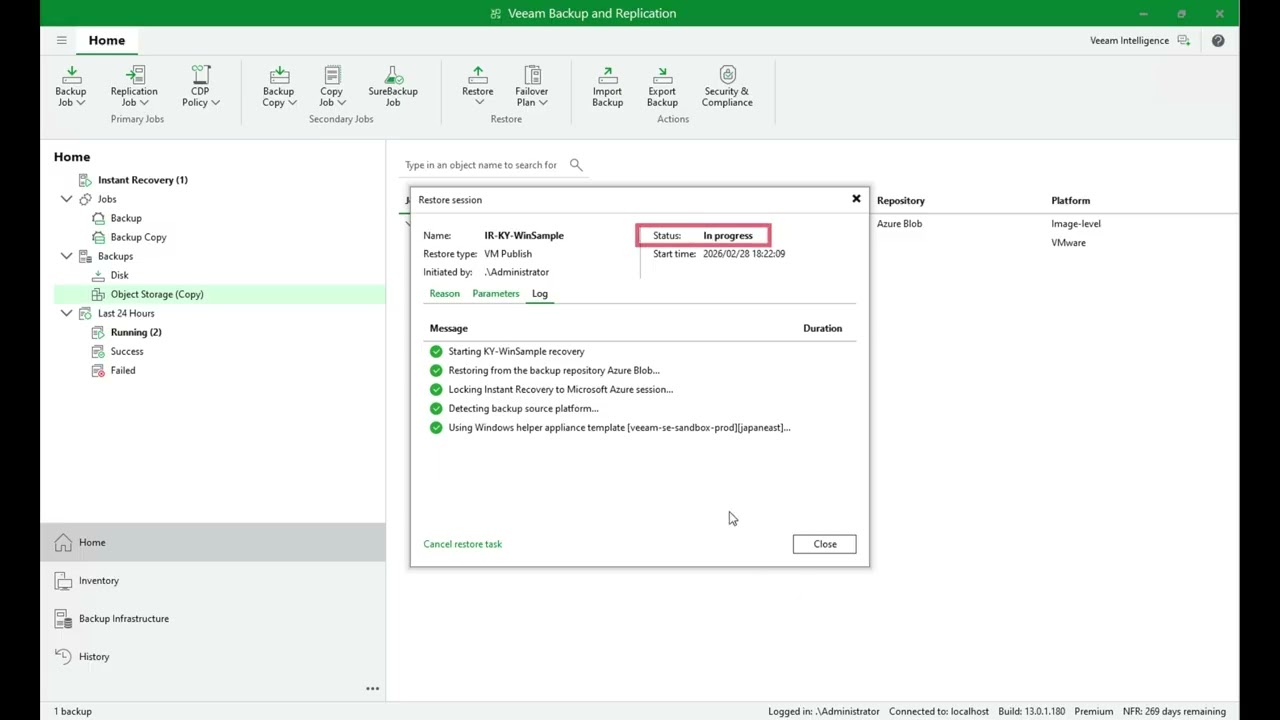Click the Azure Blob repository cell
This screenshot has height=720, width=1280.
pyautogui.click(x=900, y=224)
